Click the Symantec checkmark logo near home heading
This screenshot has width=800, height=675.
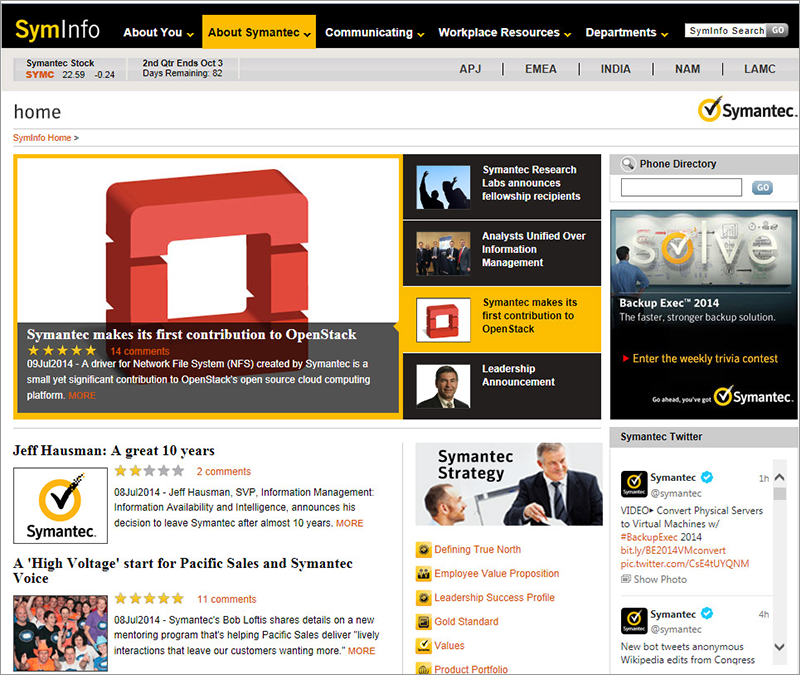[747, 109]
